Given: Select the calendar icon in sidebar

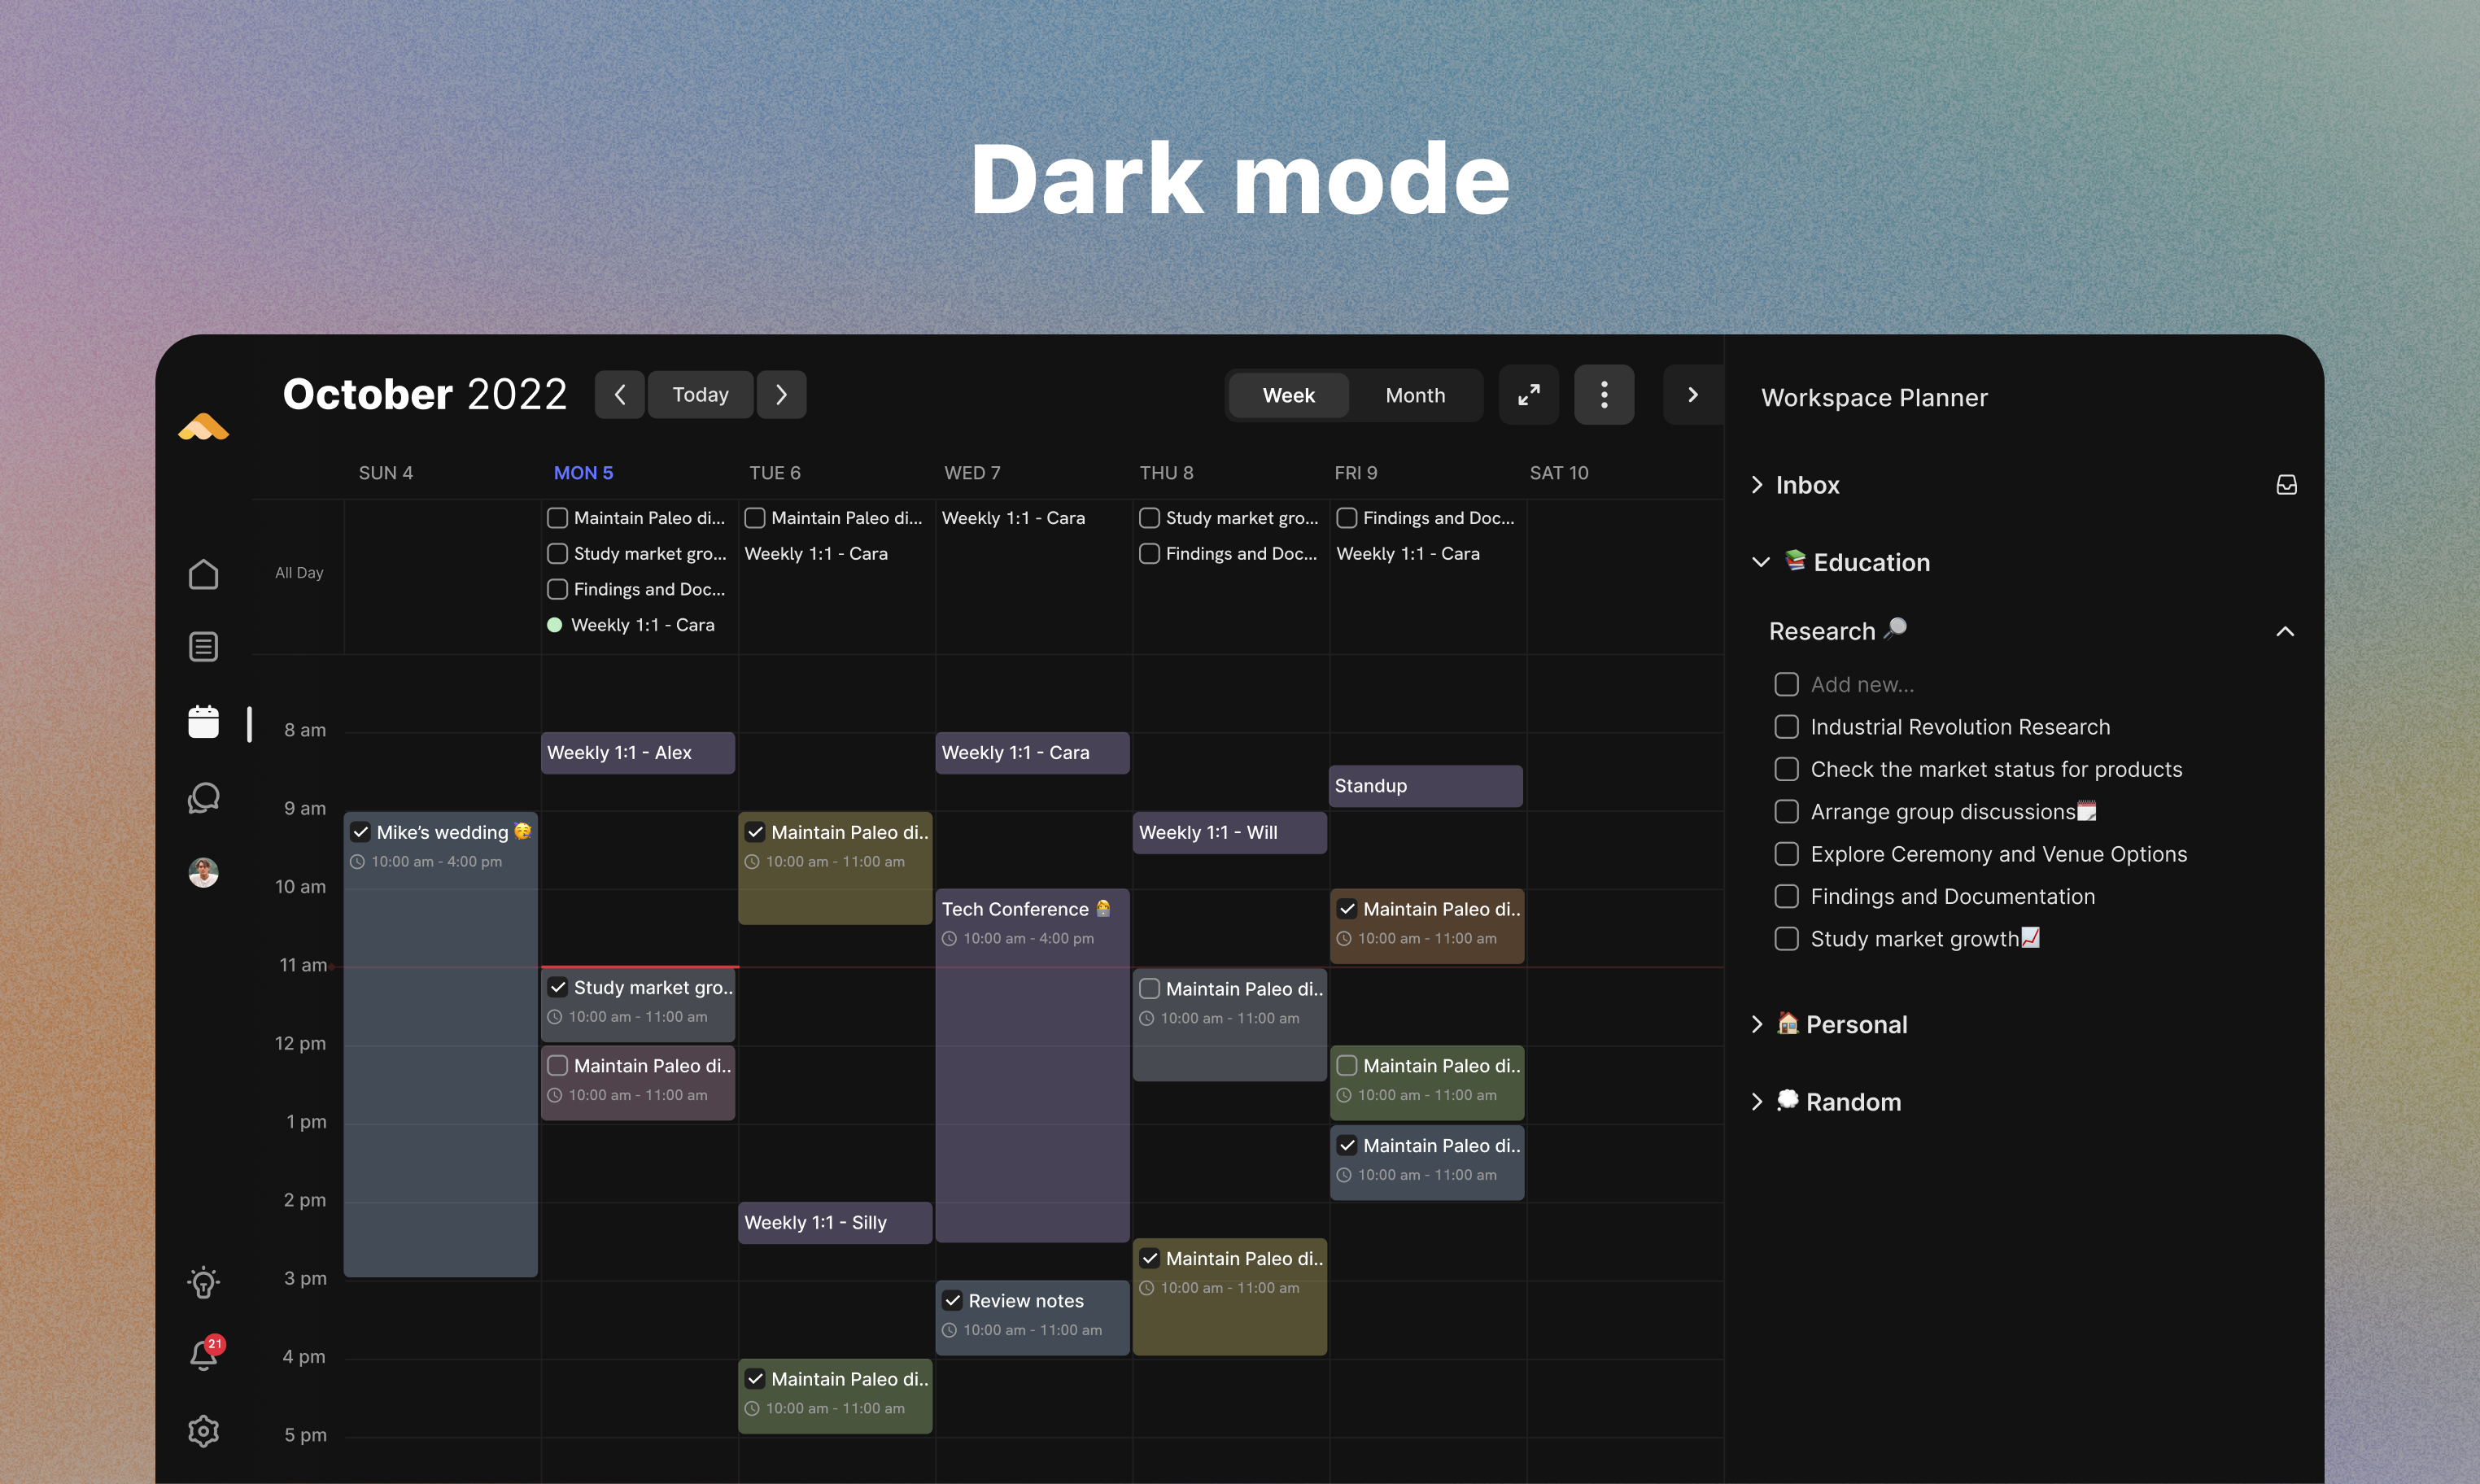Looking at the screenshot, I should (x=203, y=721).
